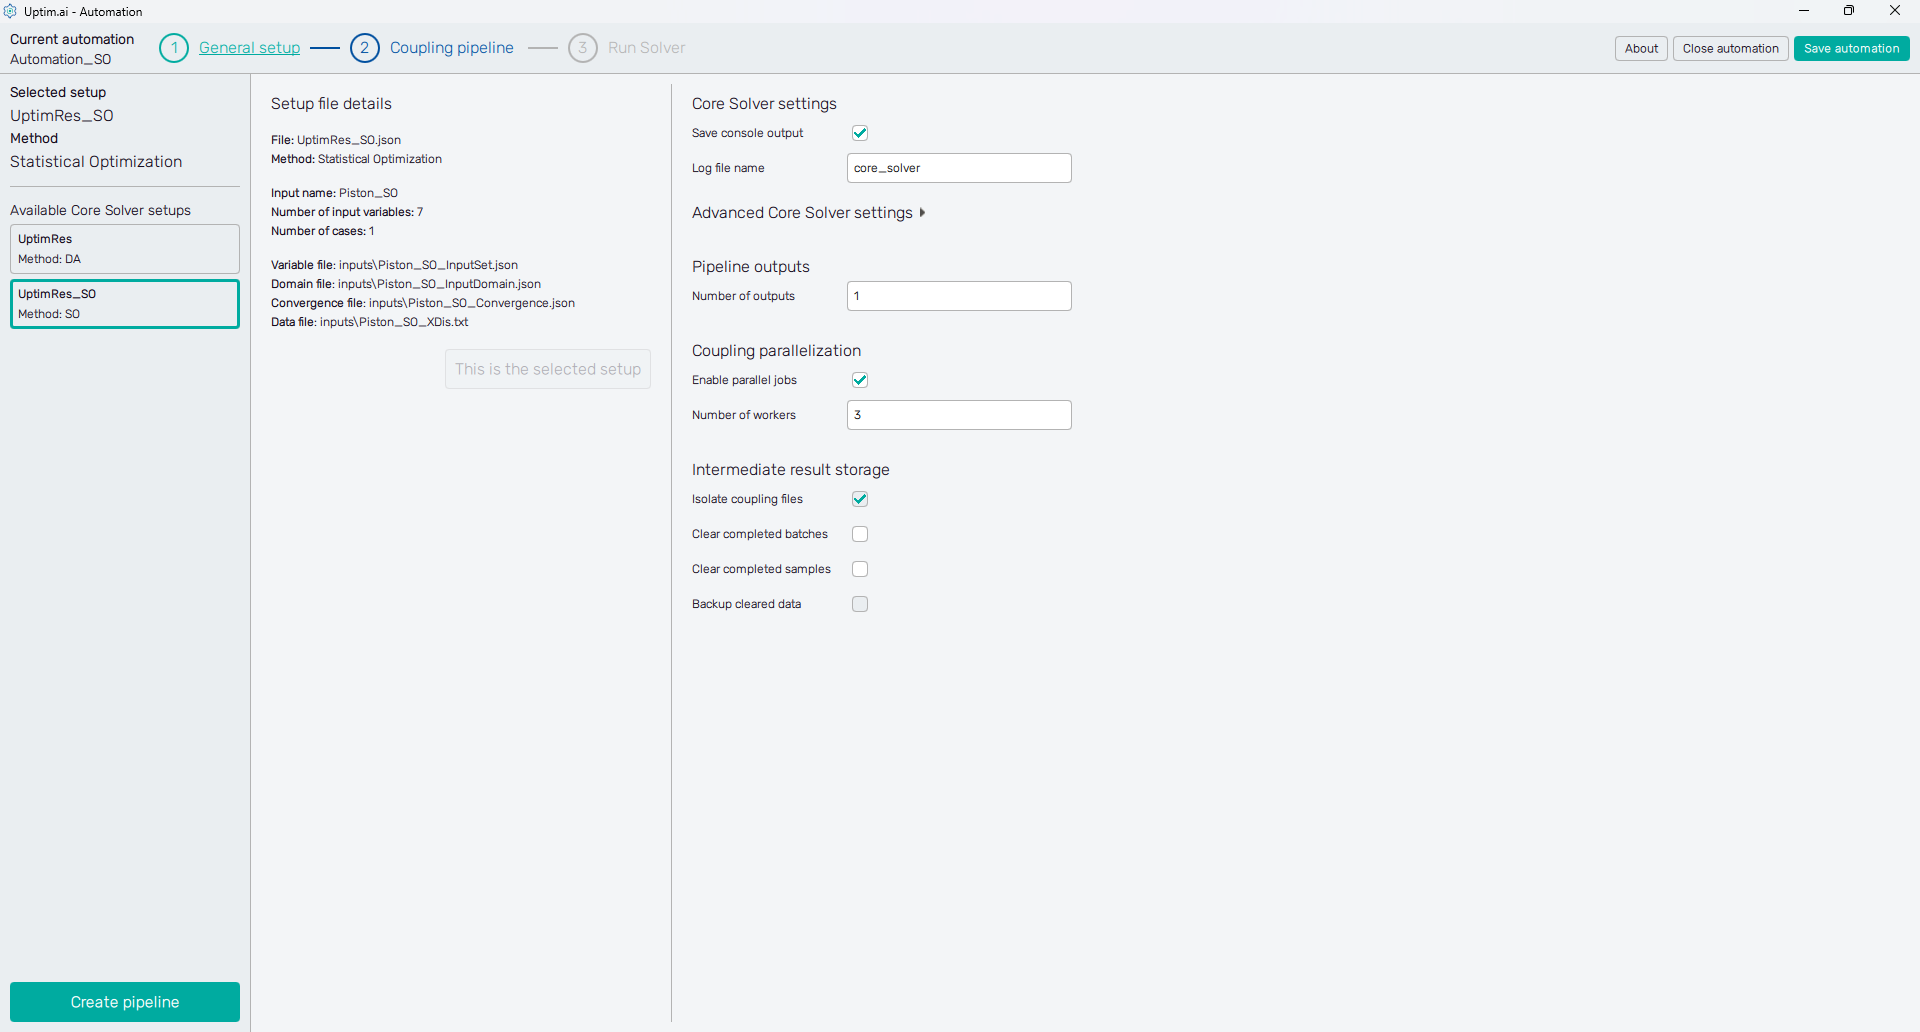Image resolution: width=1920 pixels, height=1032 pixels.
Task: Enable Clear completed batches checkbox
Action: pyautogui.click(x=860, y=534)
